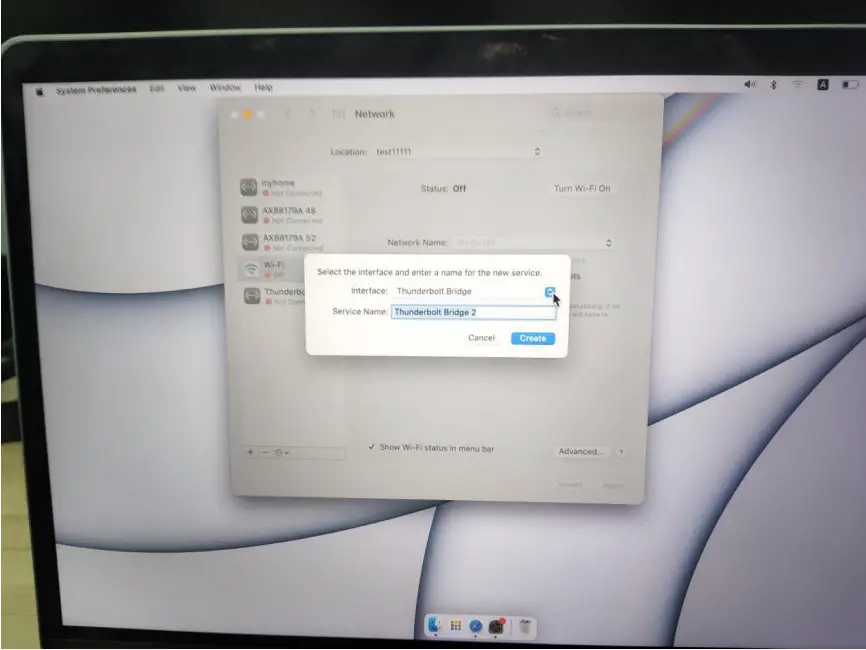Click the myhome service icon
Screen dimensions: 866x650
click(249, 187)
